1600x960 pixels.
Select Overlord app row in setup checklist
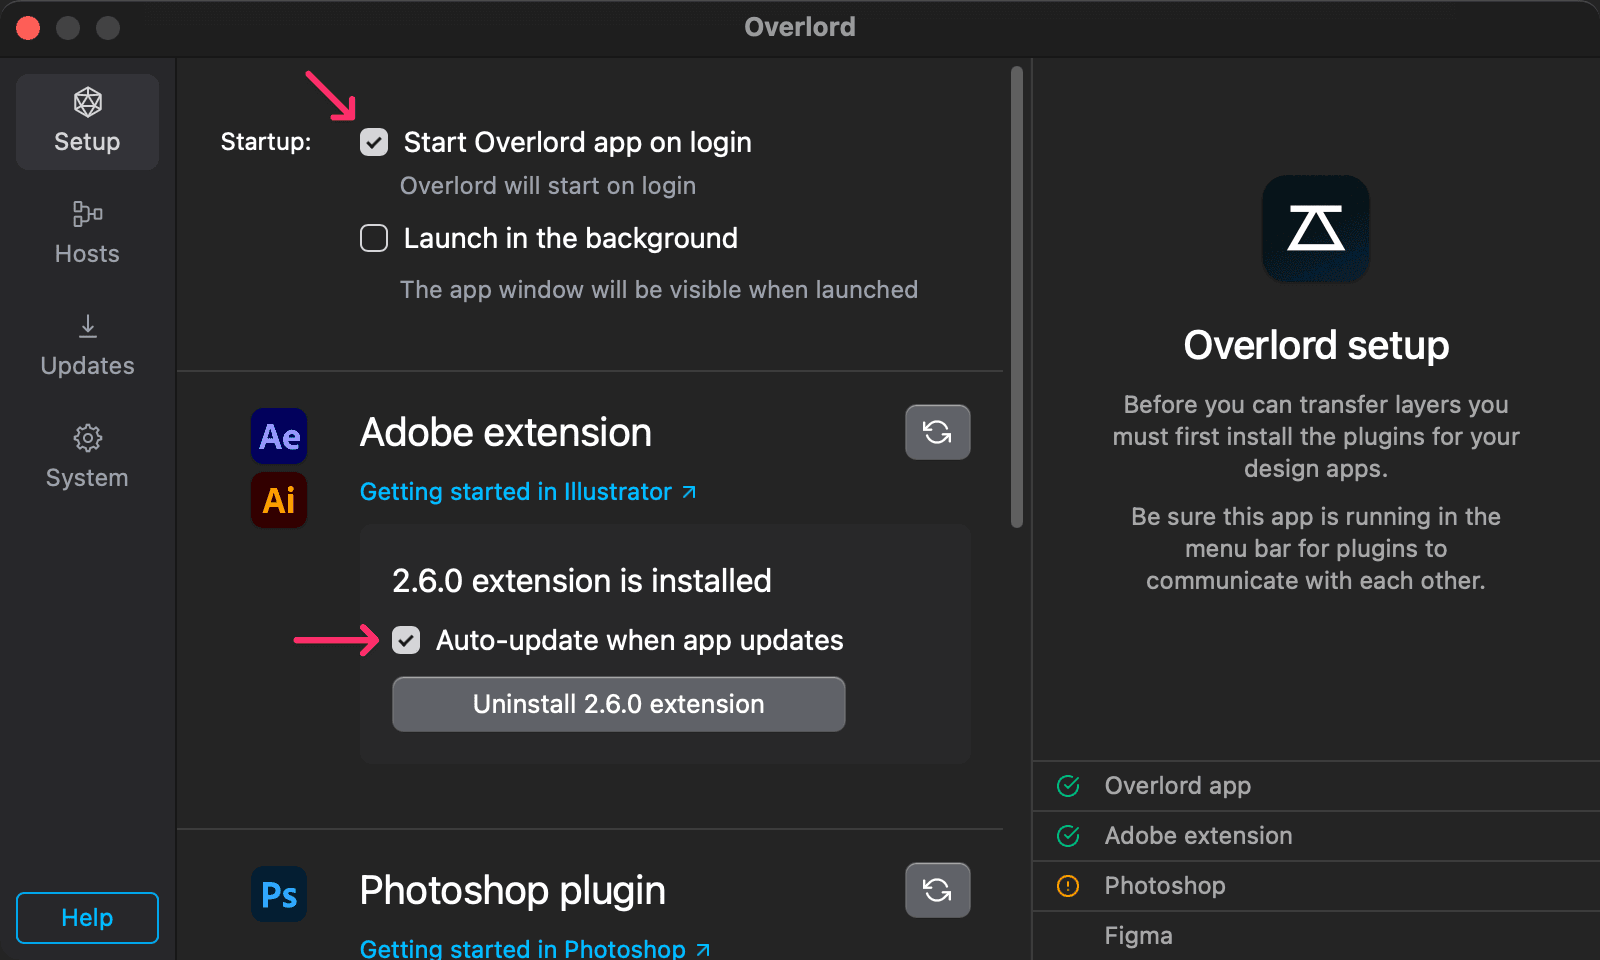[1316, 786]
